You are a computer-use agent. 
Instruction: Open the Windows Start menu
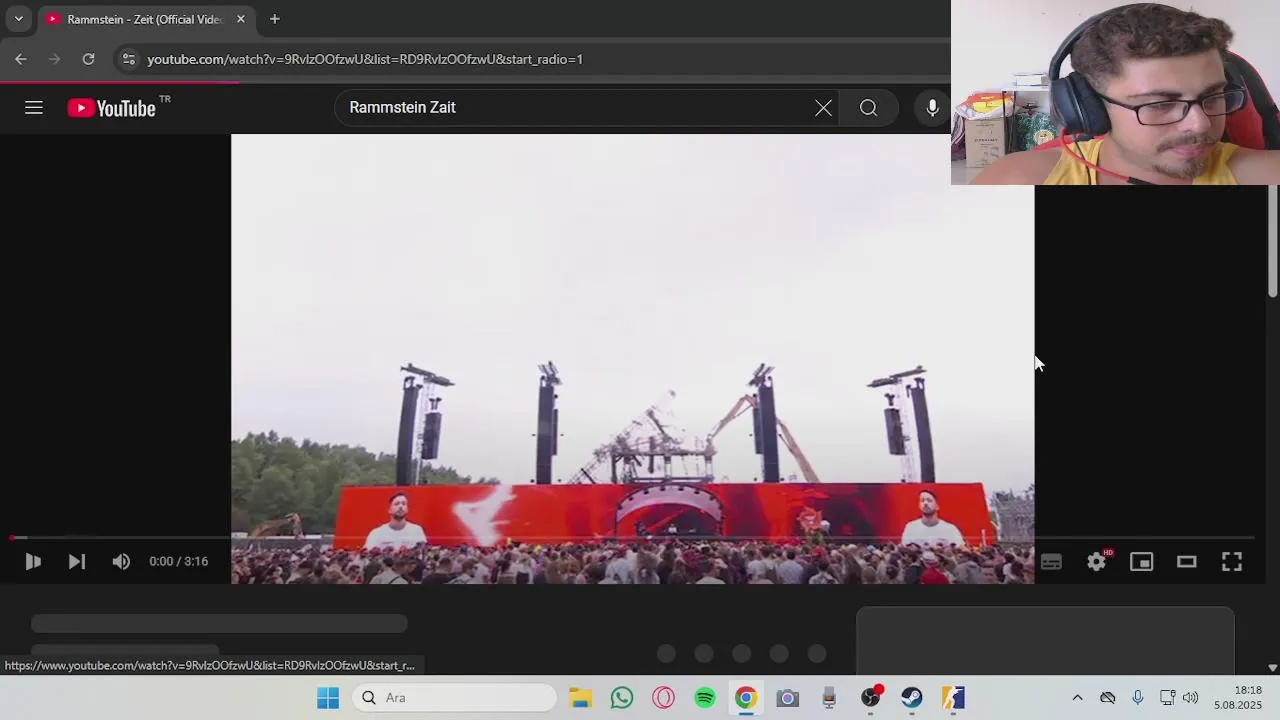click(x=328, y=698)
